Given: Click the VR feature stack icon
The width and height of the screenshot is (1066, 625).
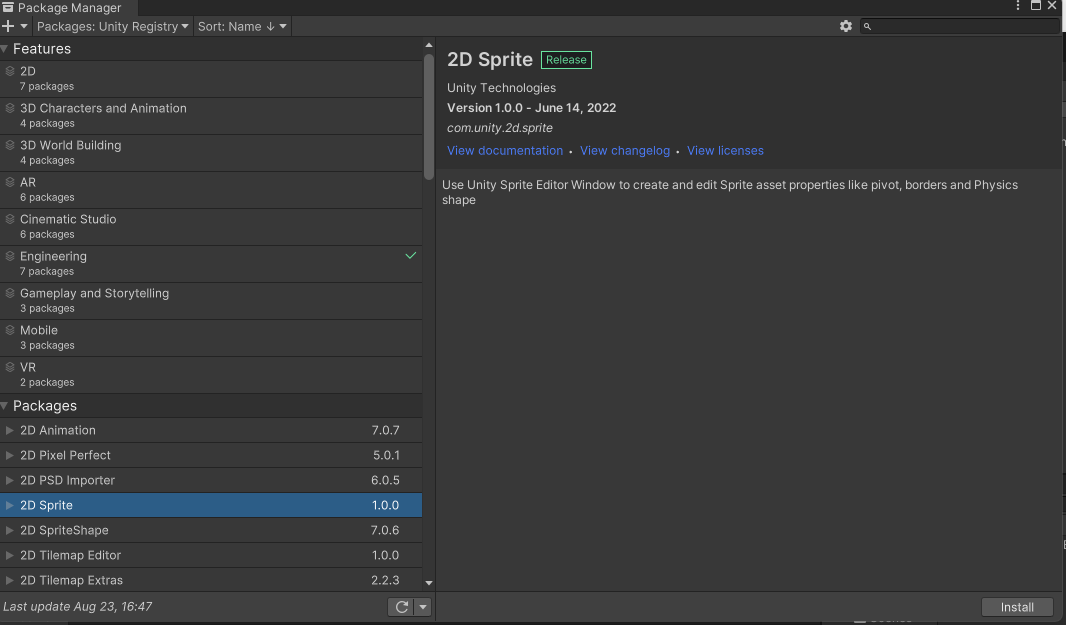Looking at the screenshot, I should (x=10, y=367).
